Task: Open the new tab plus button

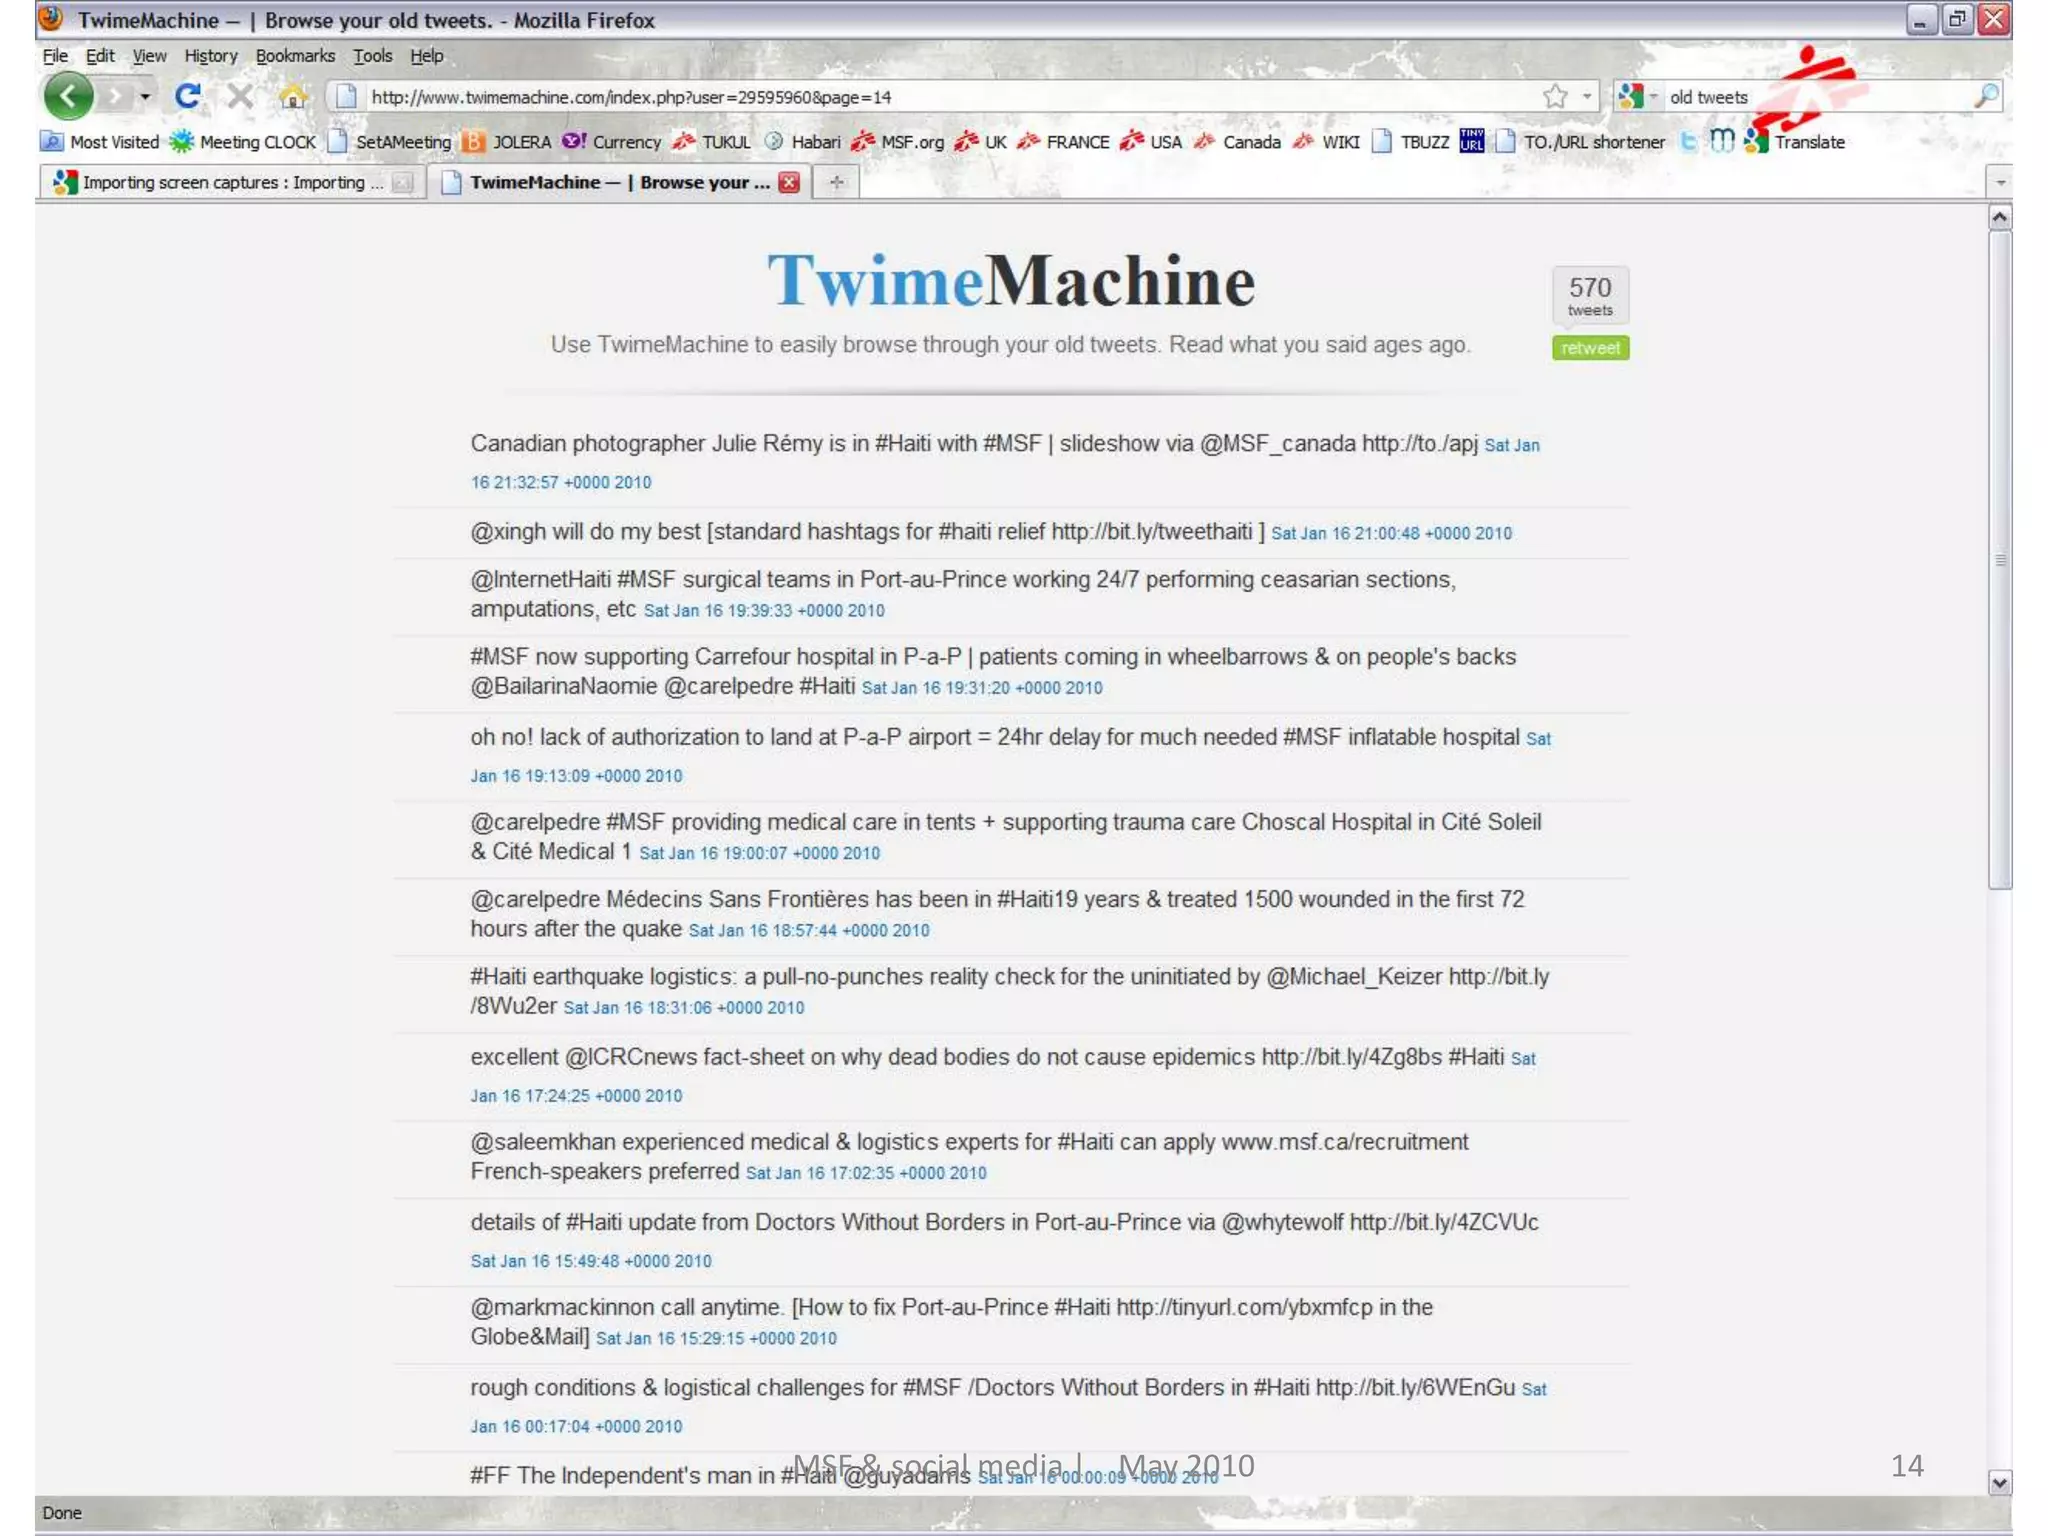Action: (837, 182)
